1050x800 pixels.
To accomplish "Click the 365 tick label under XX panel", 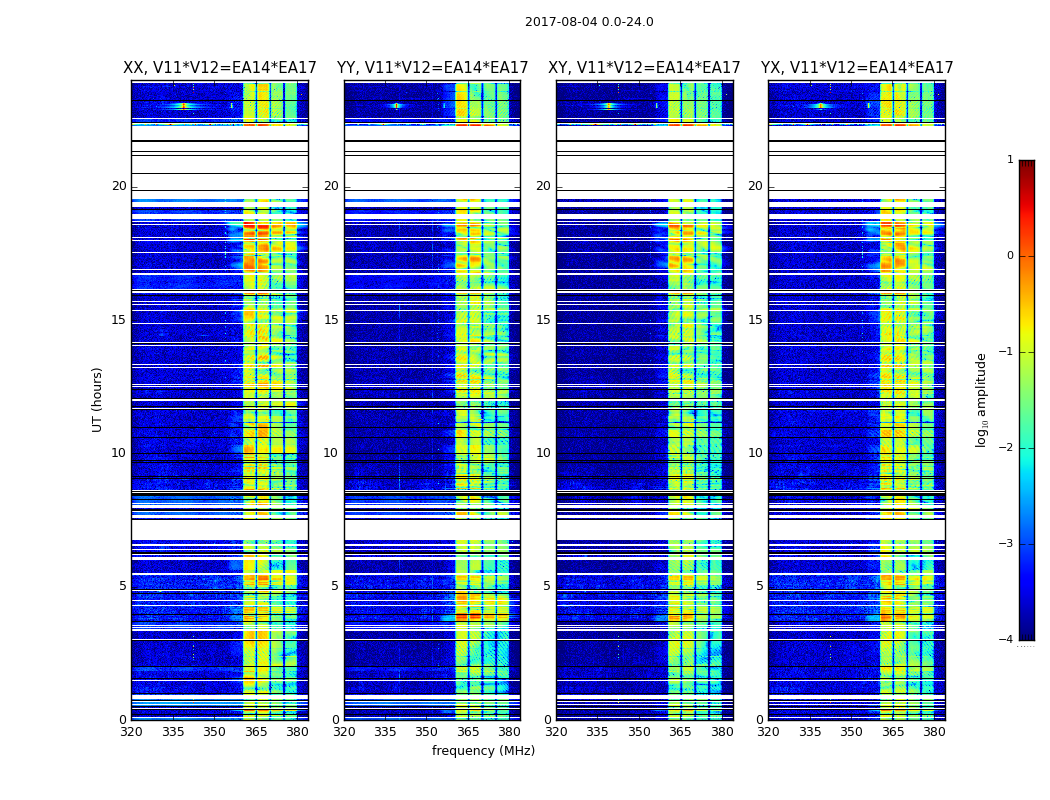I will pyautogui.click(x=256, y=732).
